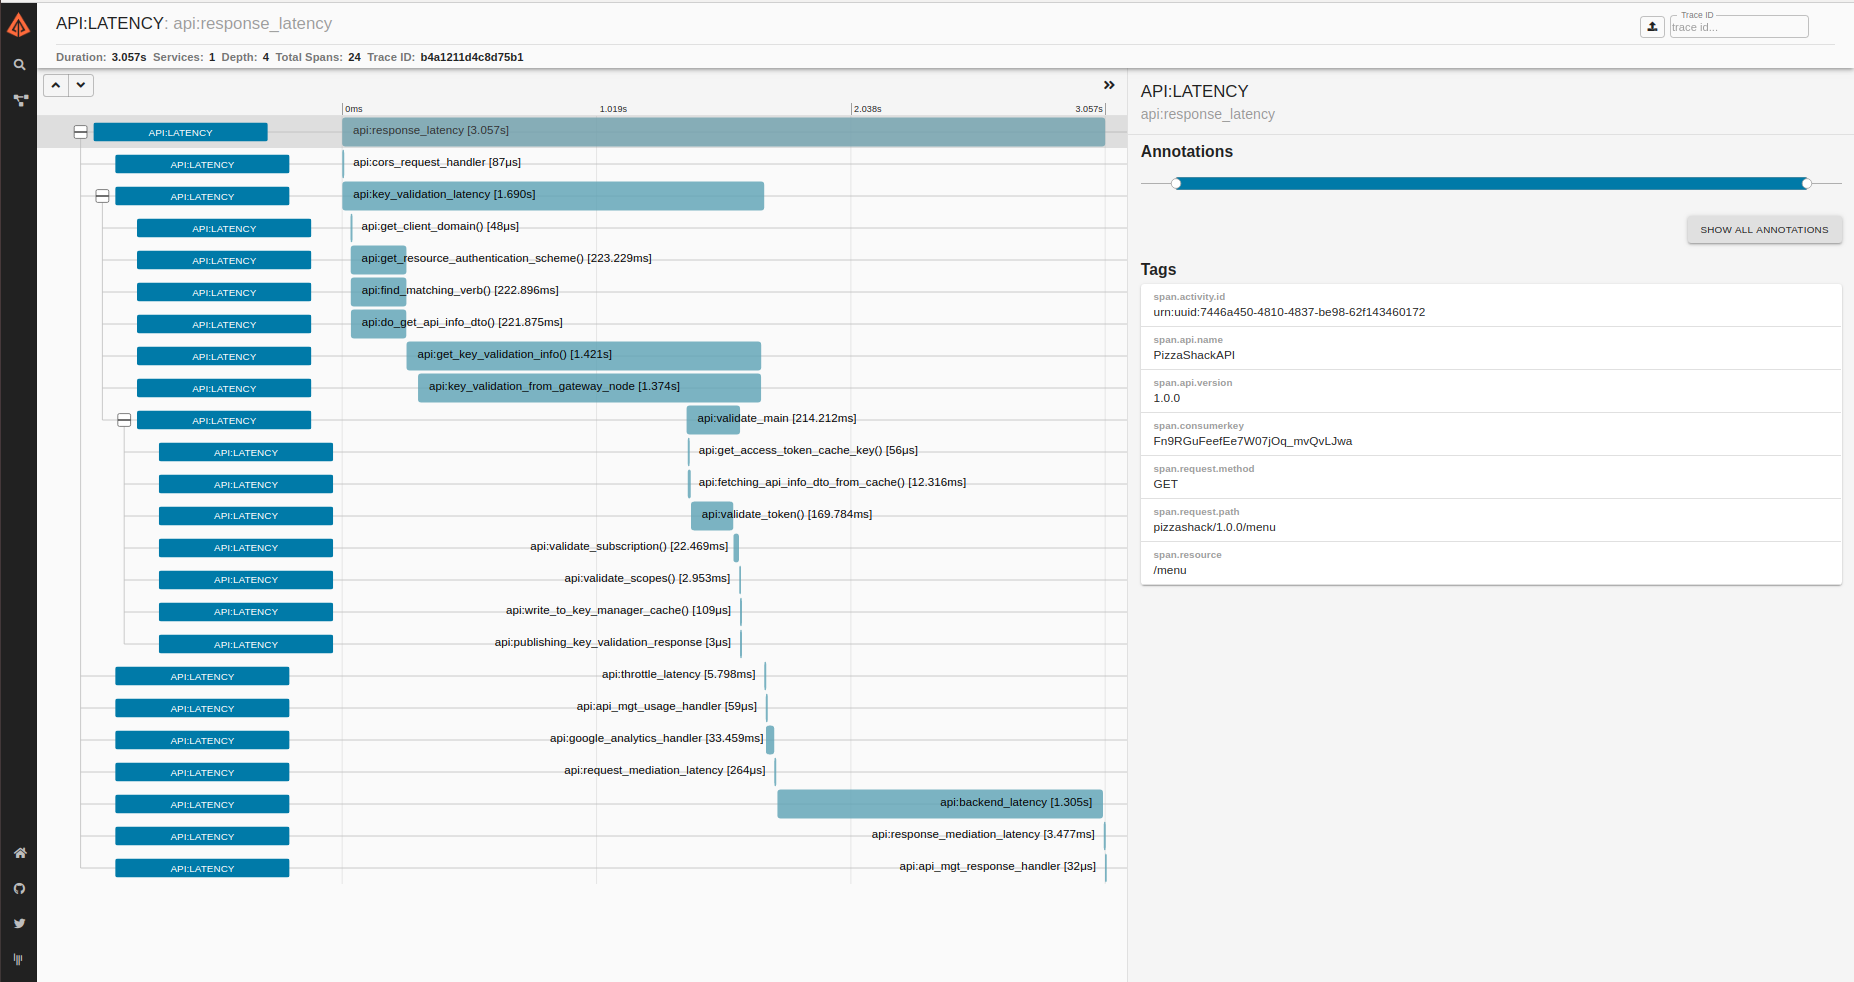Open the Gitter chat icon
Viewport: 1854px width, 982px height.
(19, 959)
